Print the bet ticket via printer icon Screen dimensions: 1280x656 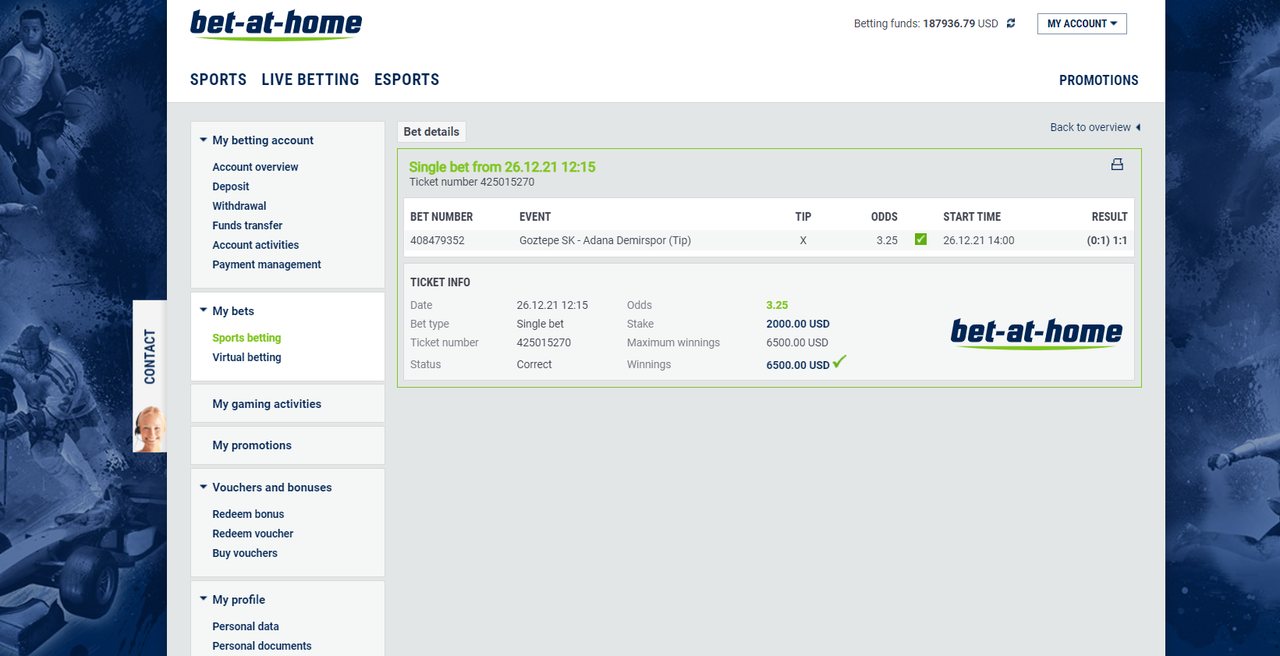coord(1117,165)
